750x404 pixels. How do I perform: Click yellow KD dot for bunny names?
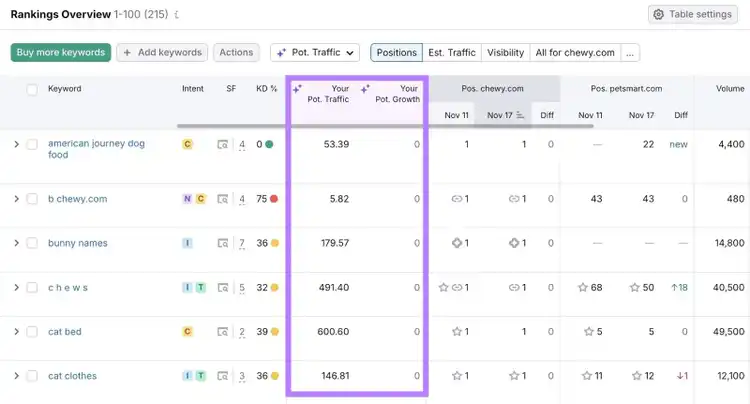tap(275, 243)
